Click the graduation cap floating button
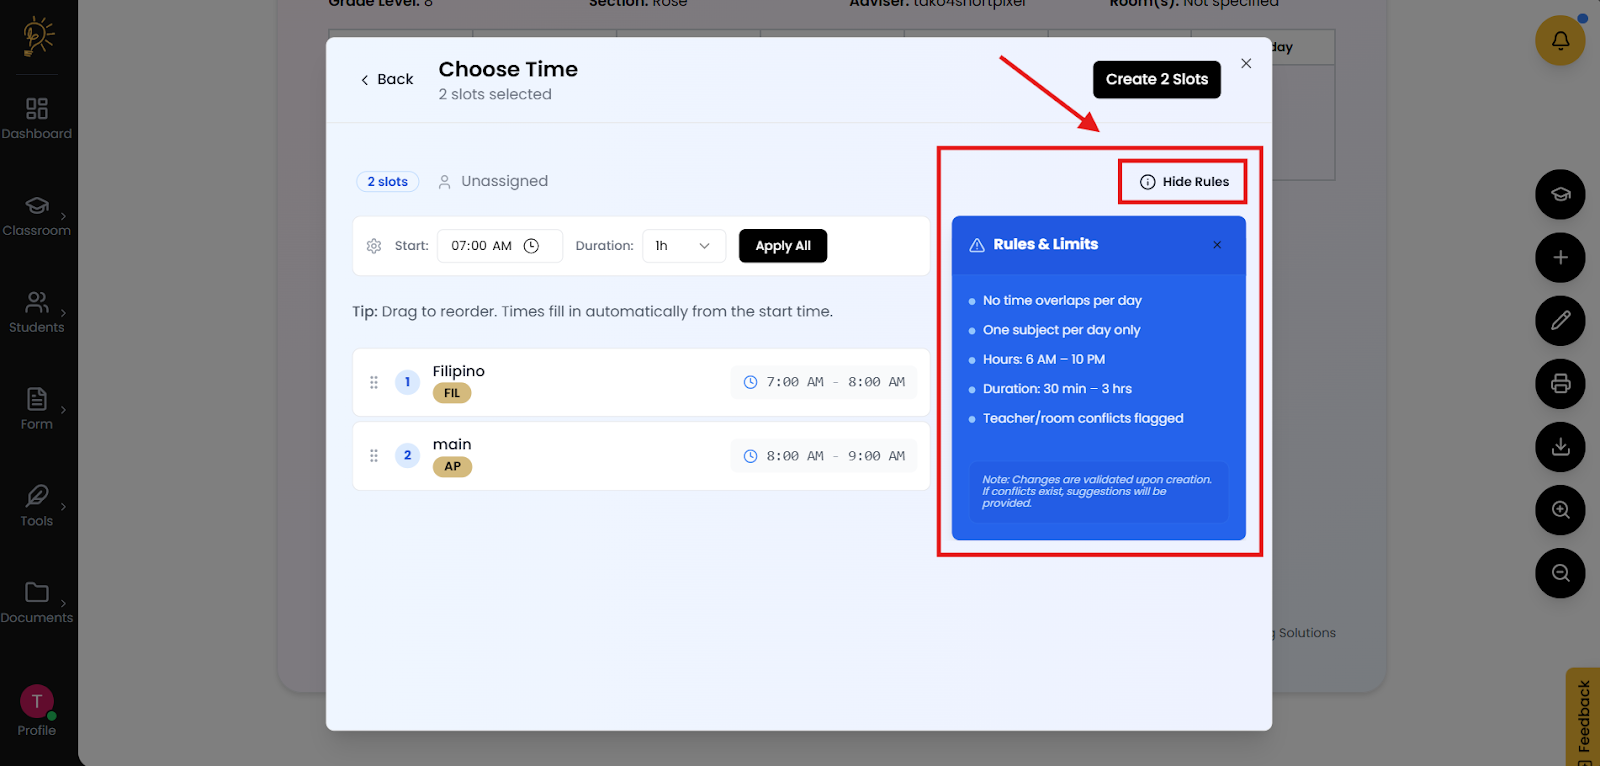 1560,195
